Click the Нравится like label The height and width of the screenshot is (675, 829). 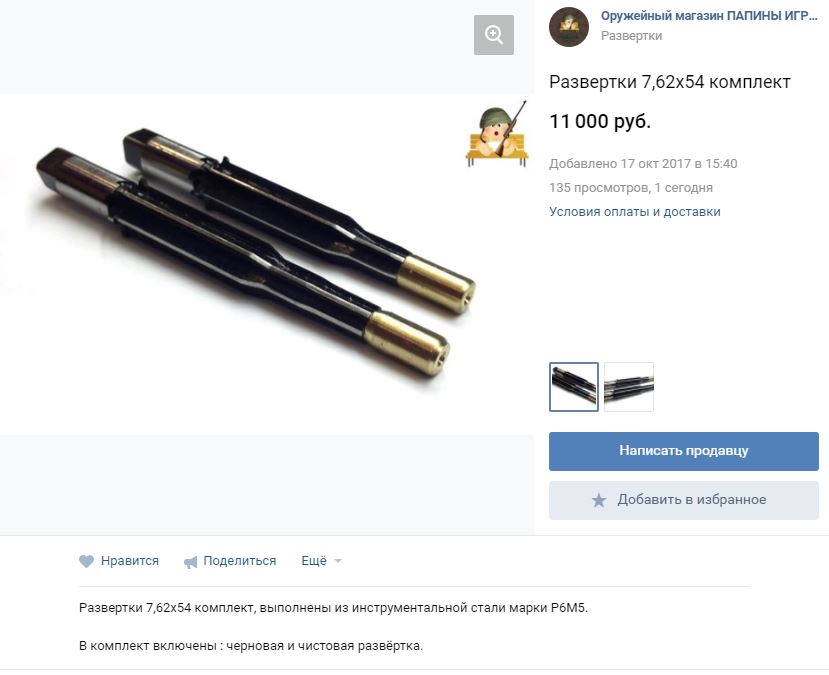pyautogui.click(x=130, y=561)
